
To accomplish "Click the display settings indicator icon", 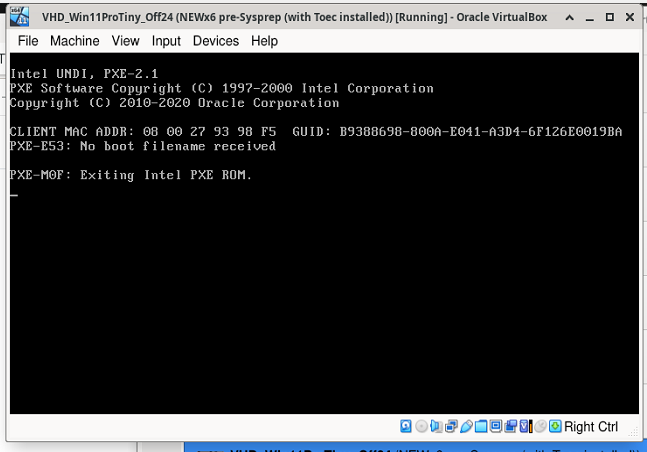I will point(496,426).
